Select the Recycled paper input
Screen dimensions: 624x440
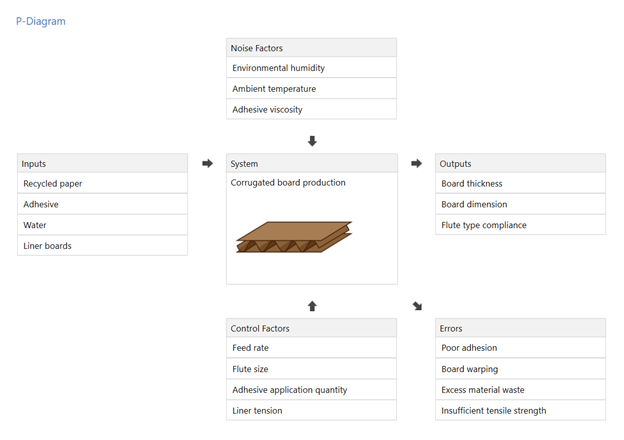click(x=102, y=184)
